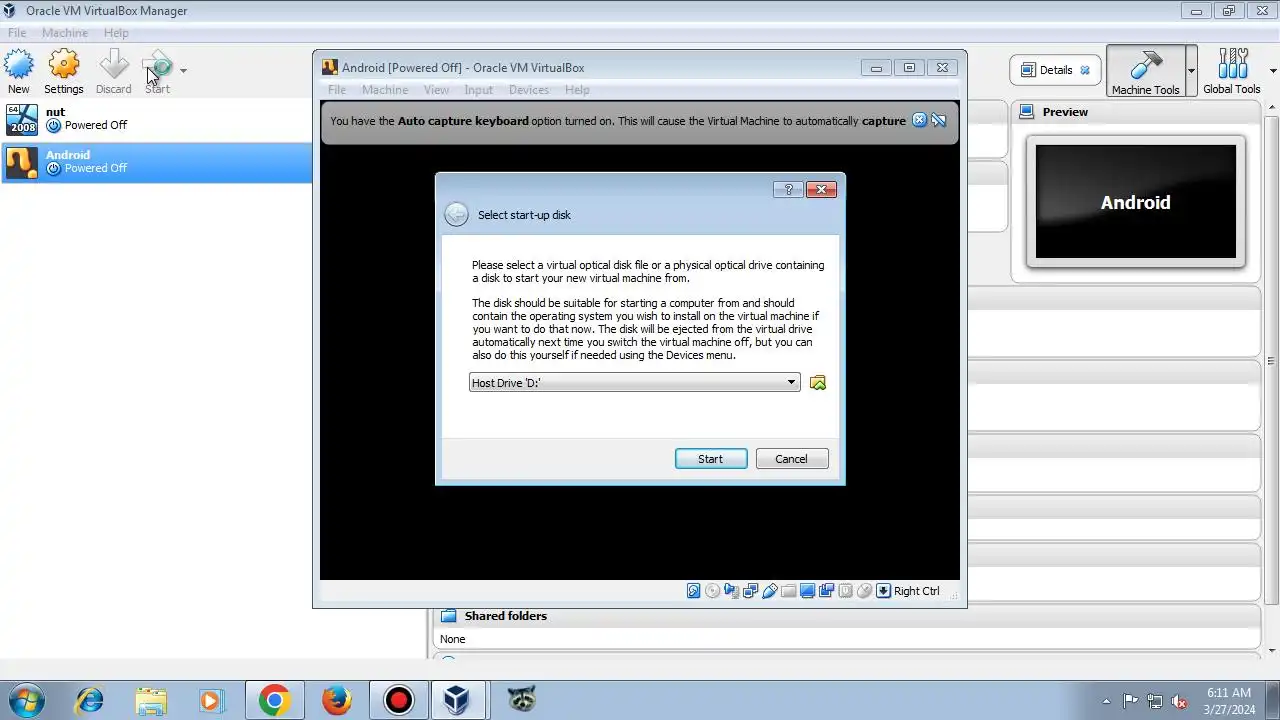Expand the Machine Tools dropdown arrow

point(1191,71)
